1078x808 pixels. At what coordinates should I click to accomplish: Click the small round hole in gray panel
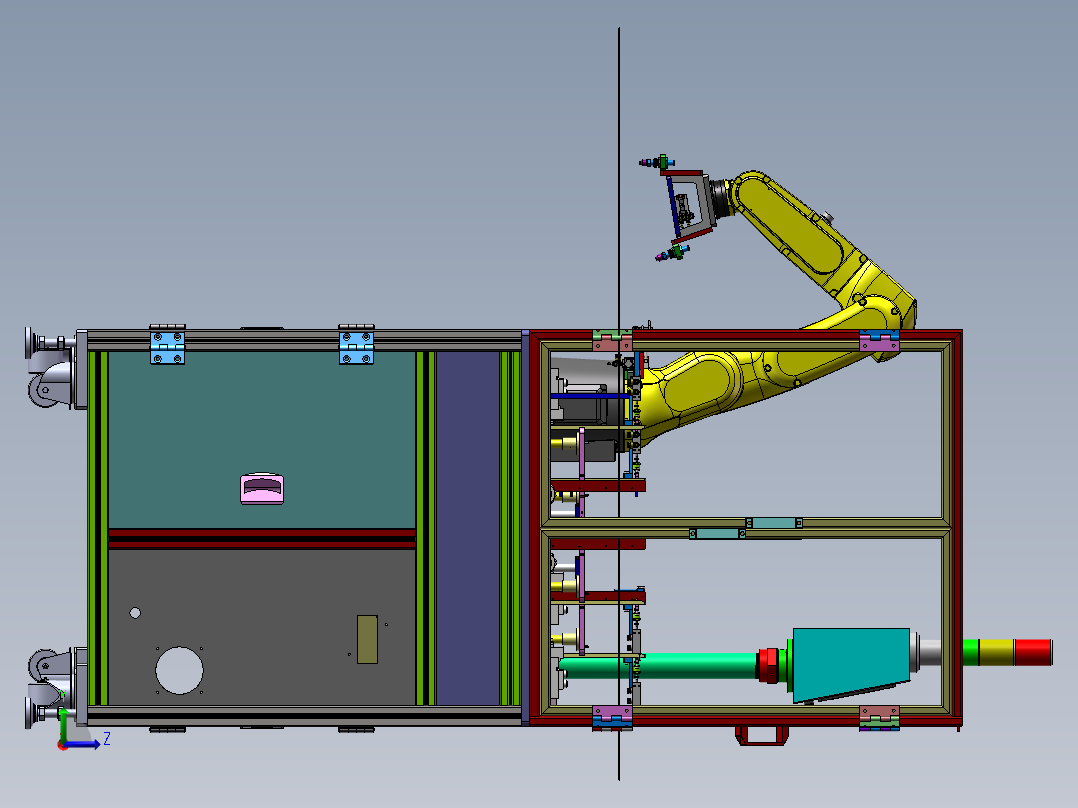[135, 613]
